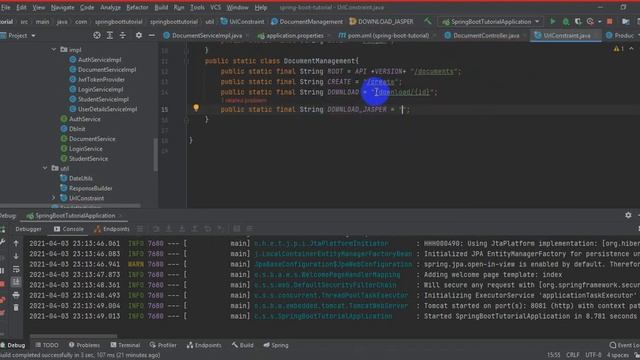Open the bottom Endpoints tool window
Viewport: 640px width, 360px height.
click(204, 345)
